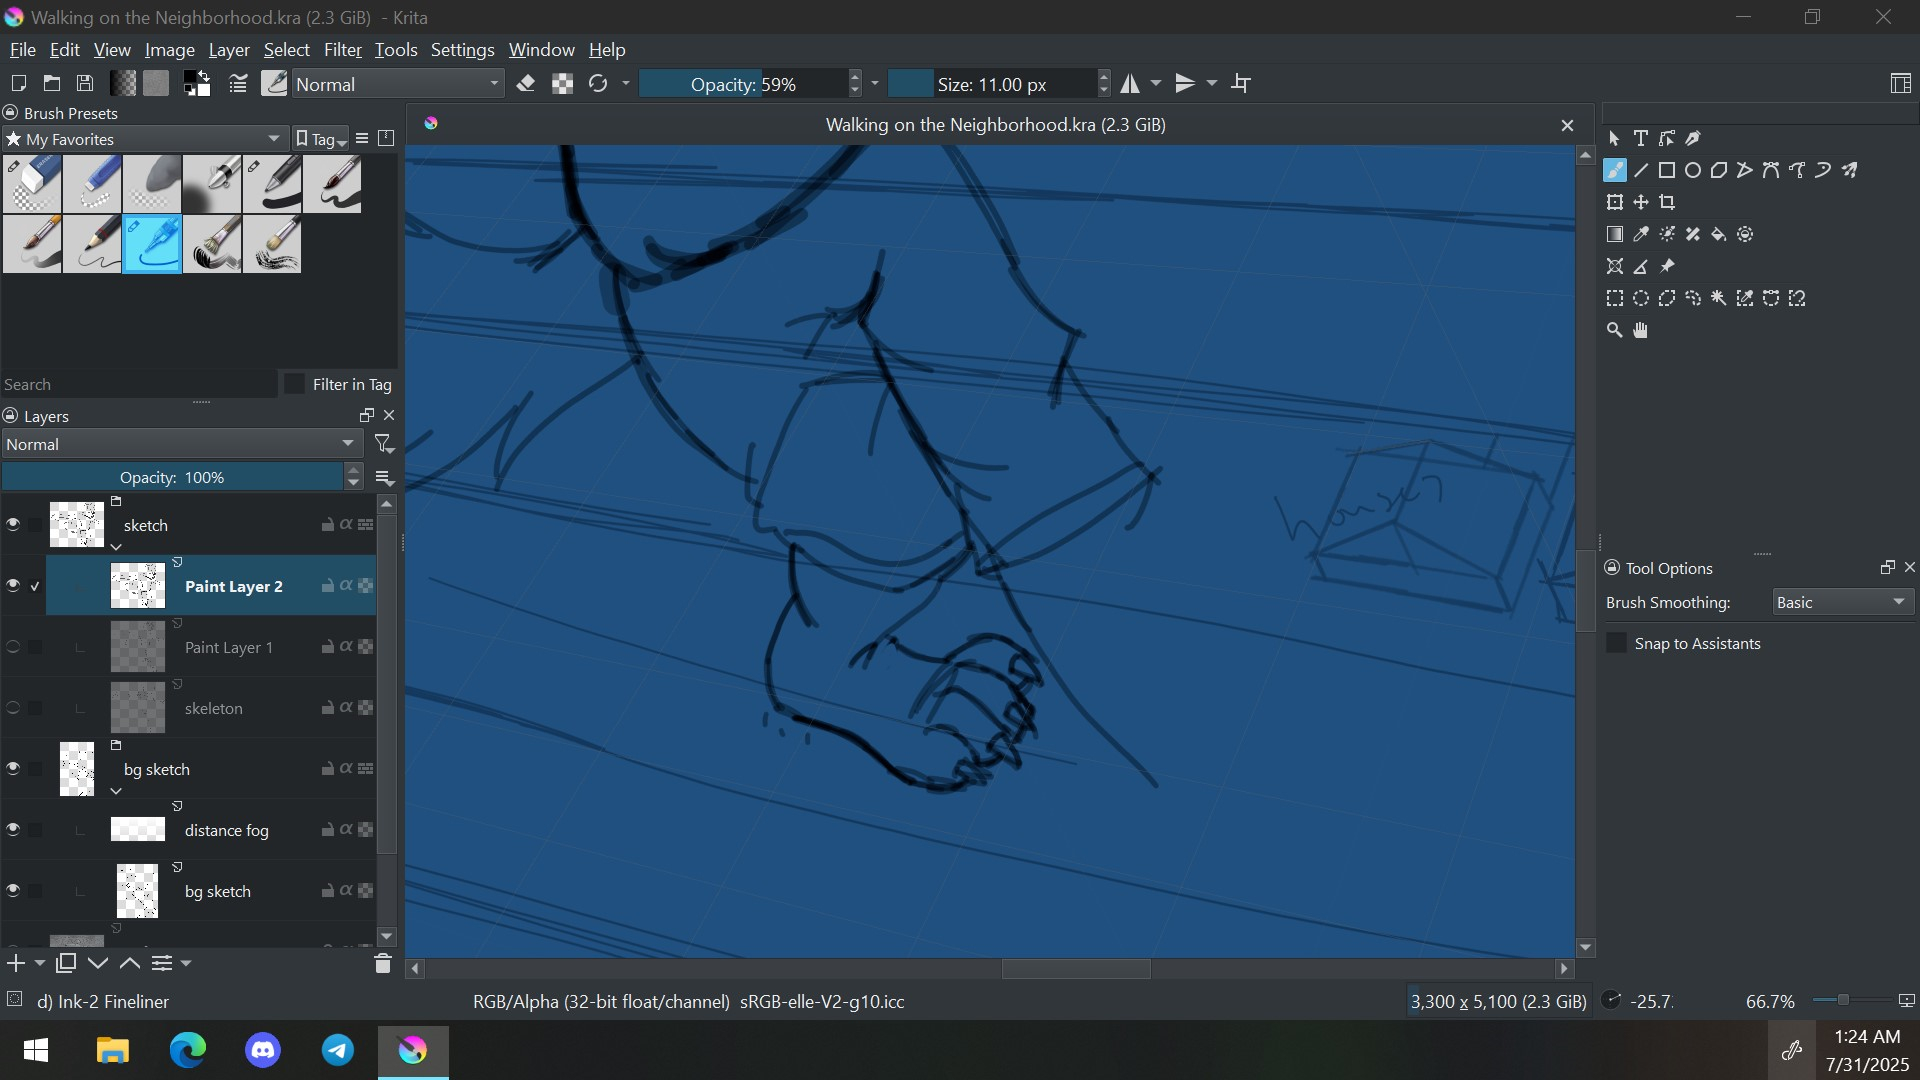Collapse the sketch group layer
Image resolution: width=1920 pixels, height=1080 pixels.
coord(117,547)
